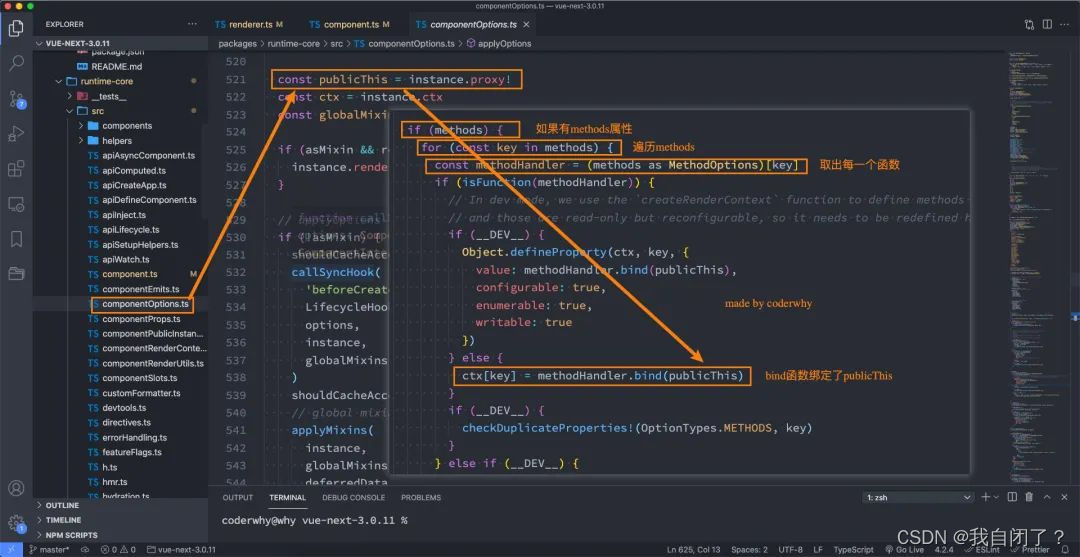
Task: Open errors and warnings status indicator
Action: click(118, 549)
